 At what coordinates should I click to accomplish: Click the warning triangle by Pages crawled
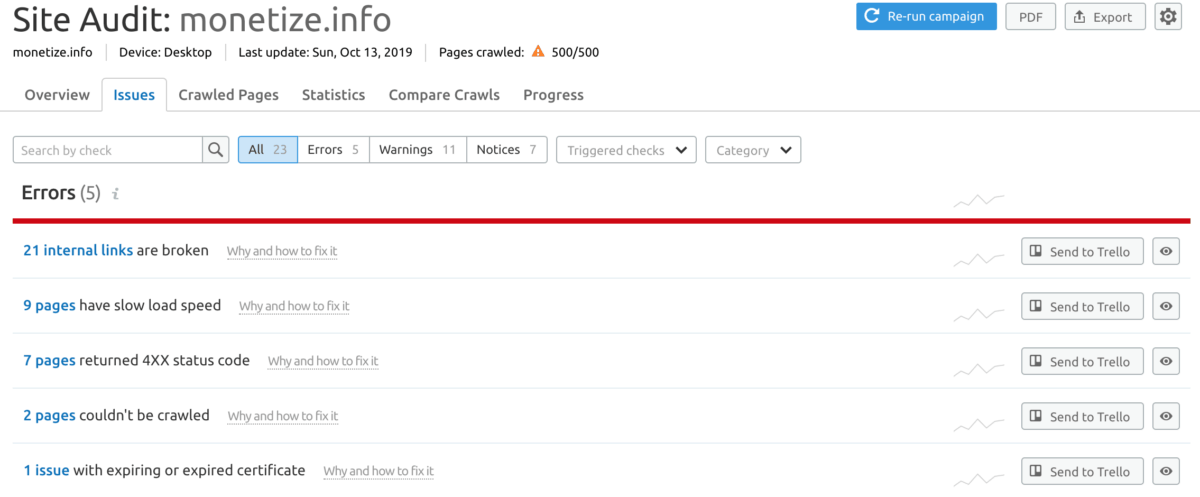(539, 52)
